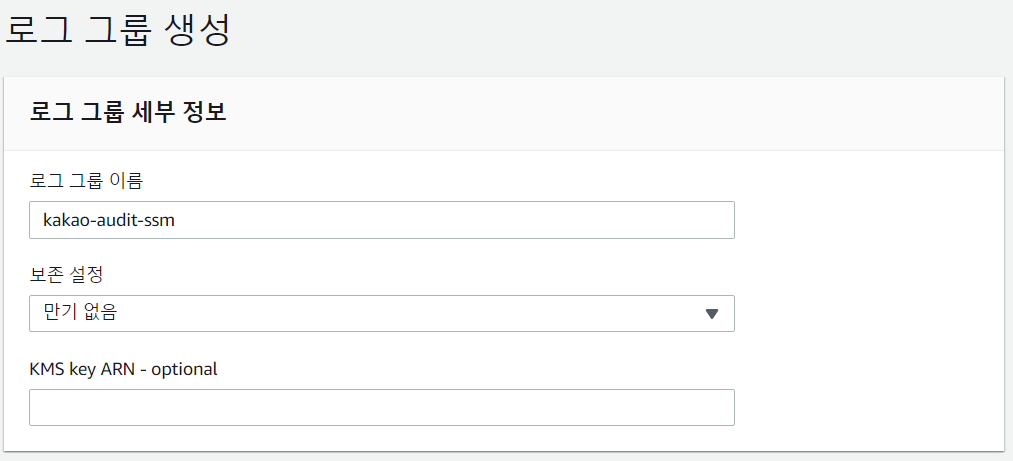Click the kakao-audit-ssm text in name field
This screenshot has width=1013, height=461.
109,220
